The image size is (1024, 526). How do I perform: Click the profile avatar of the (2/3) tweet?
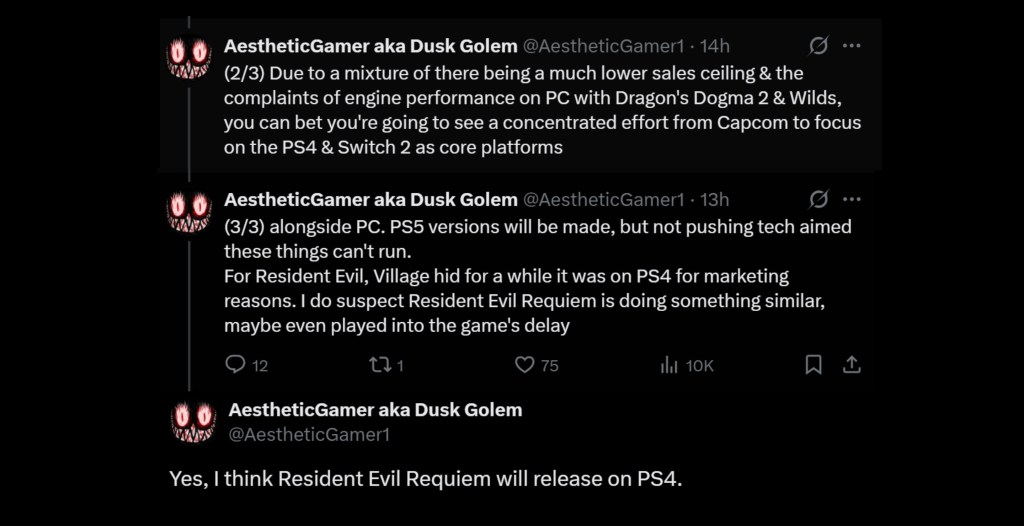click(x=189, y=58)
